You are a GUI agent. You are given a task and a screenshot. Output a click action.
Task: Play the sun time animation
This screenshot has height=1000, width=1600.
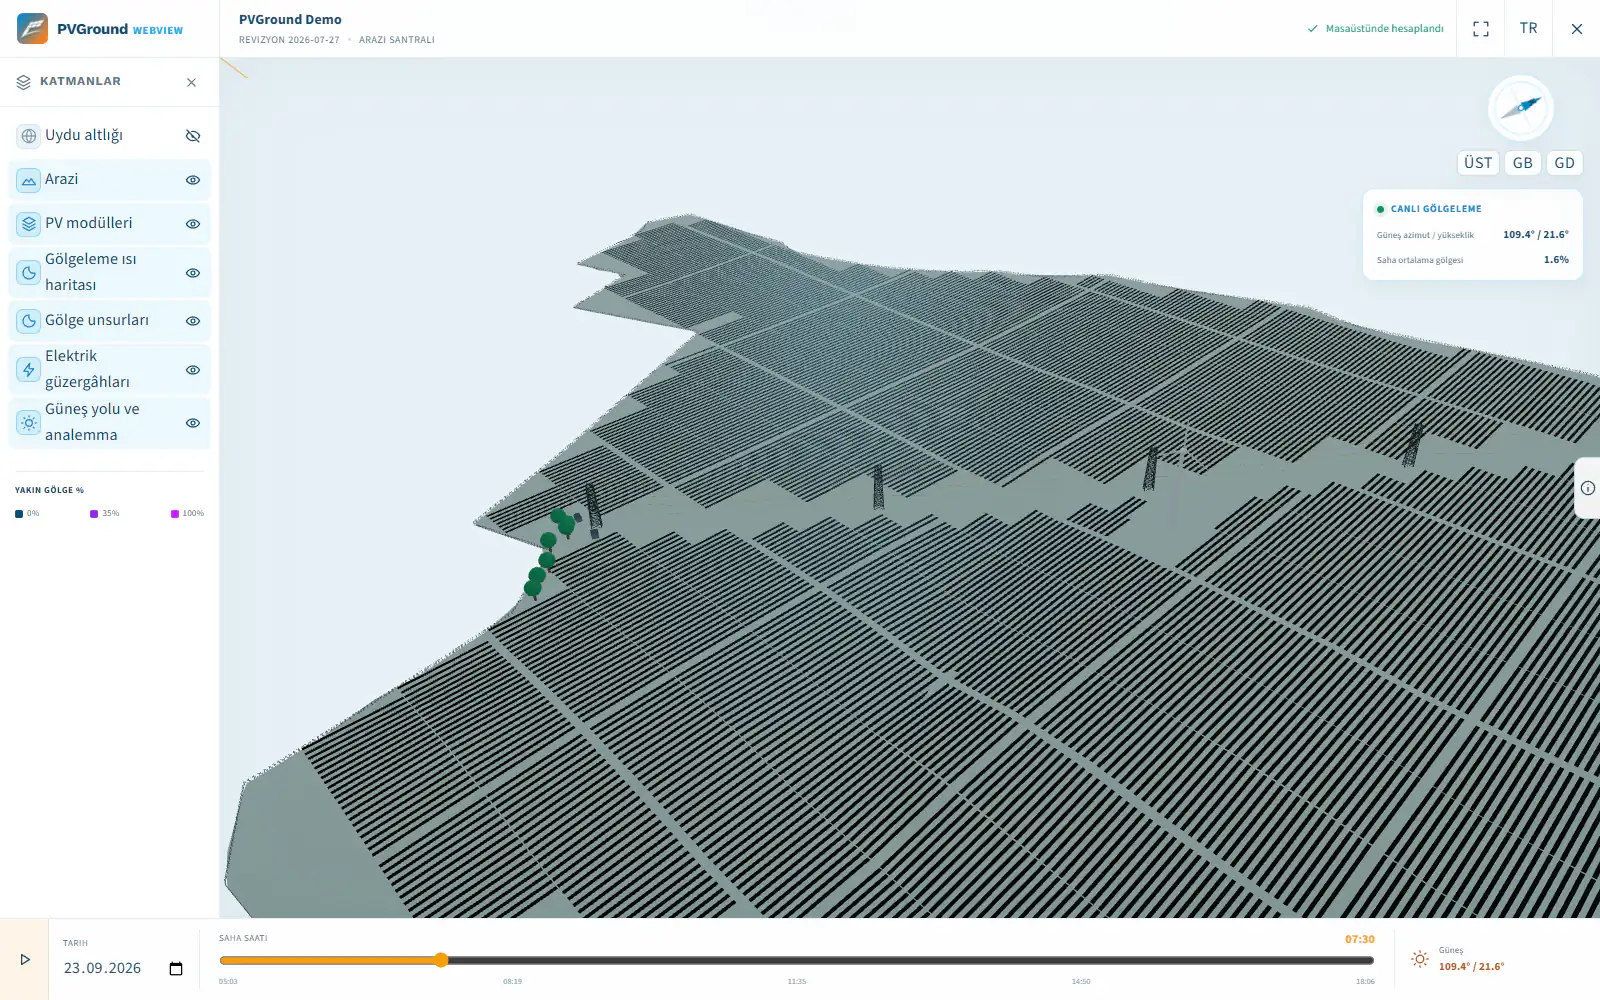tap(25, 960)
